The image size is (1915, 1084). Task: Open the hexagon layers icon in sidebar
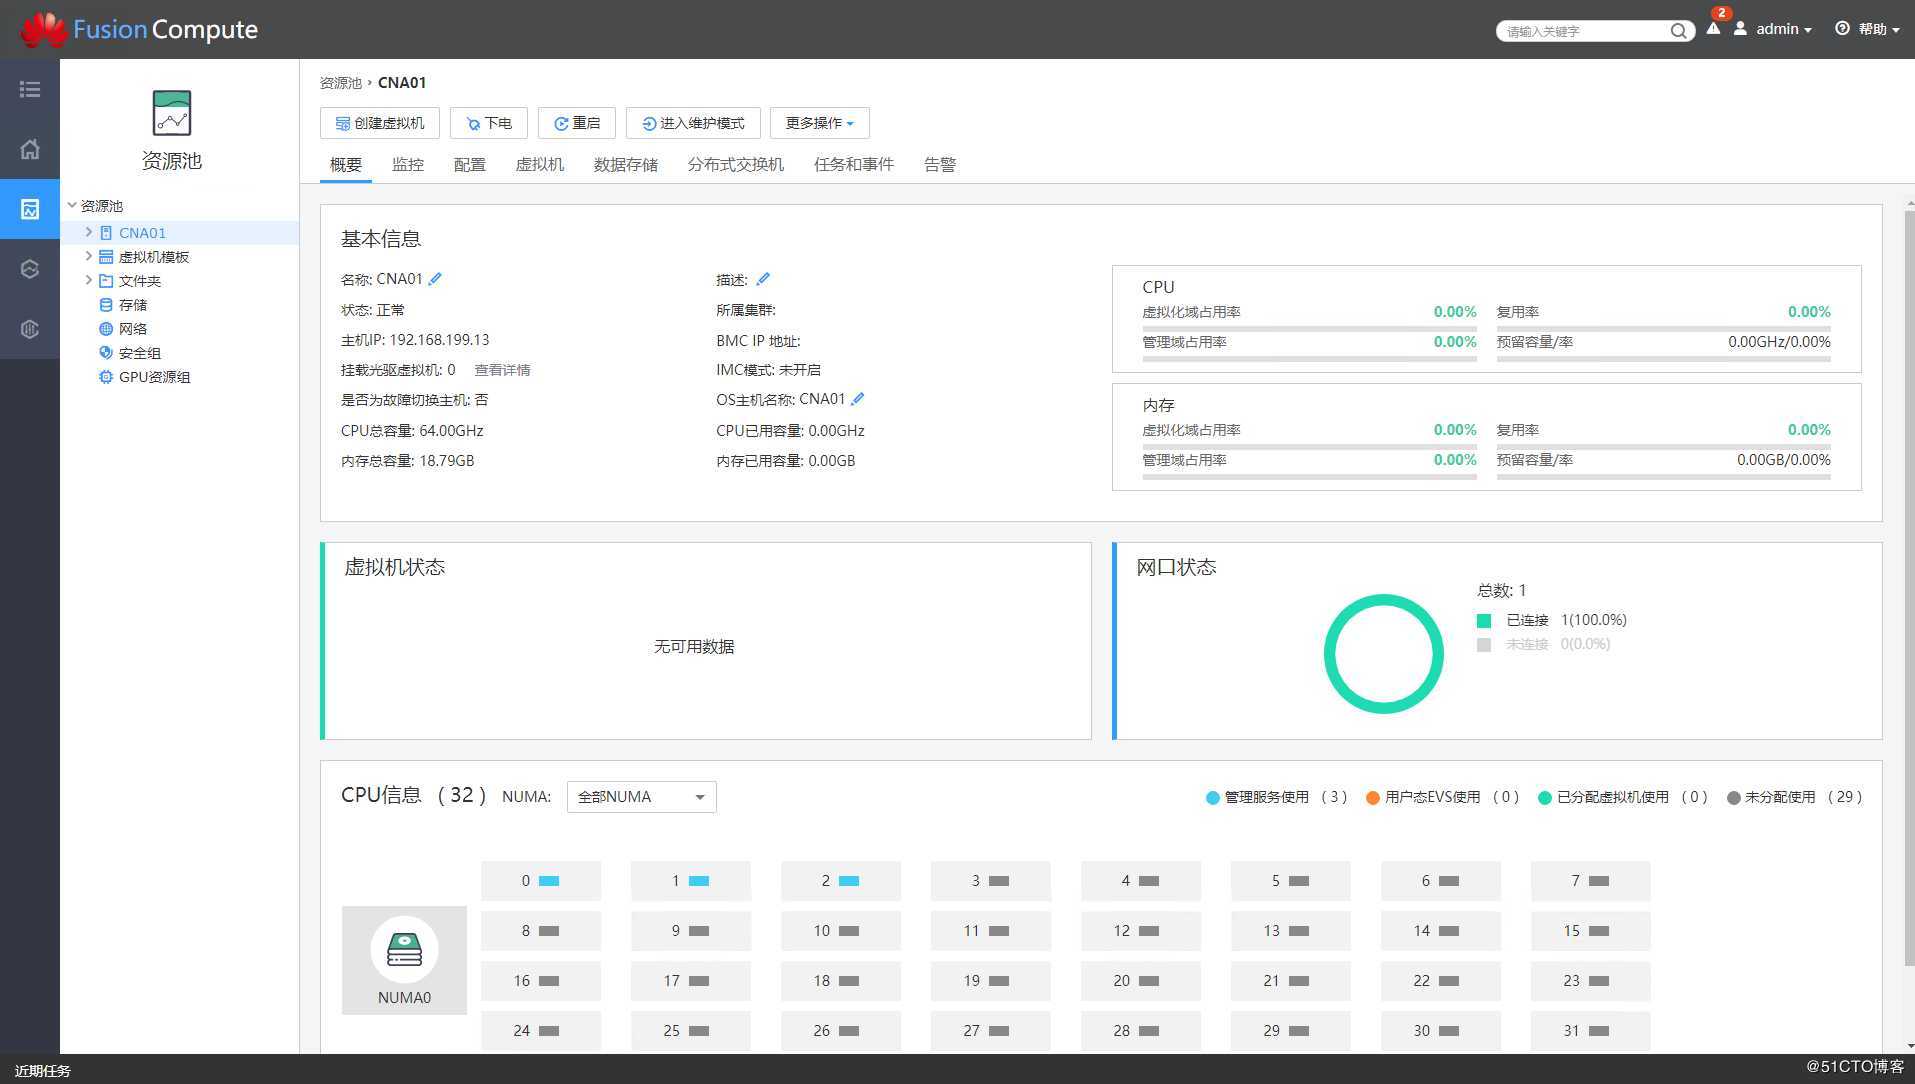(x=30, y=269)
